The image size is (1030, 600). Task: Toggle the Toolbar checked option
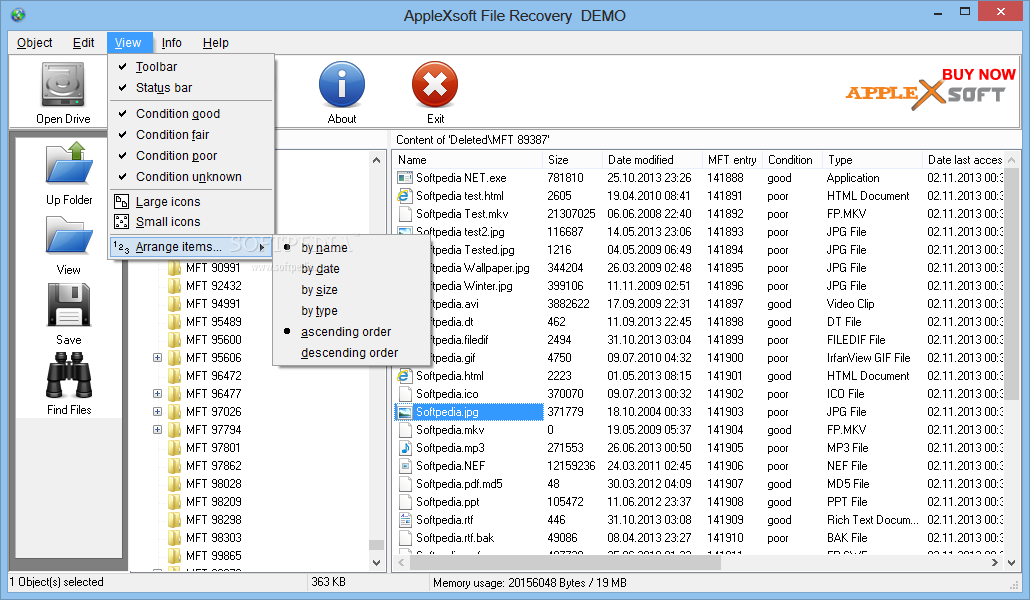[x=191, y=66]
